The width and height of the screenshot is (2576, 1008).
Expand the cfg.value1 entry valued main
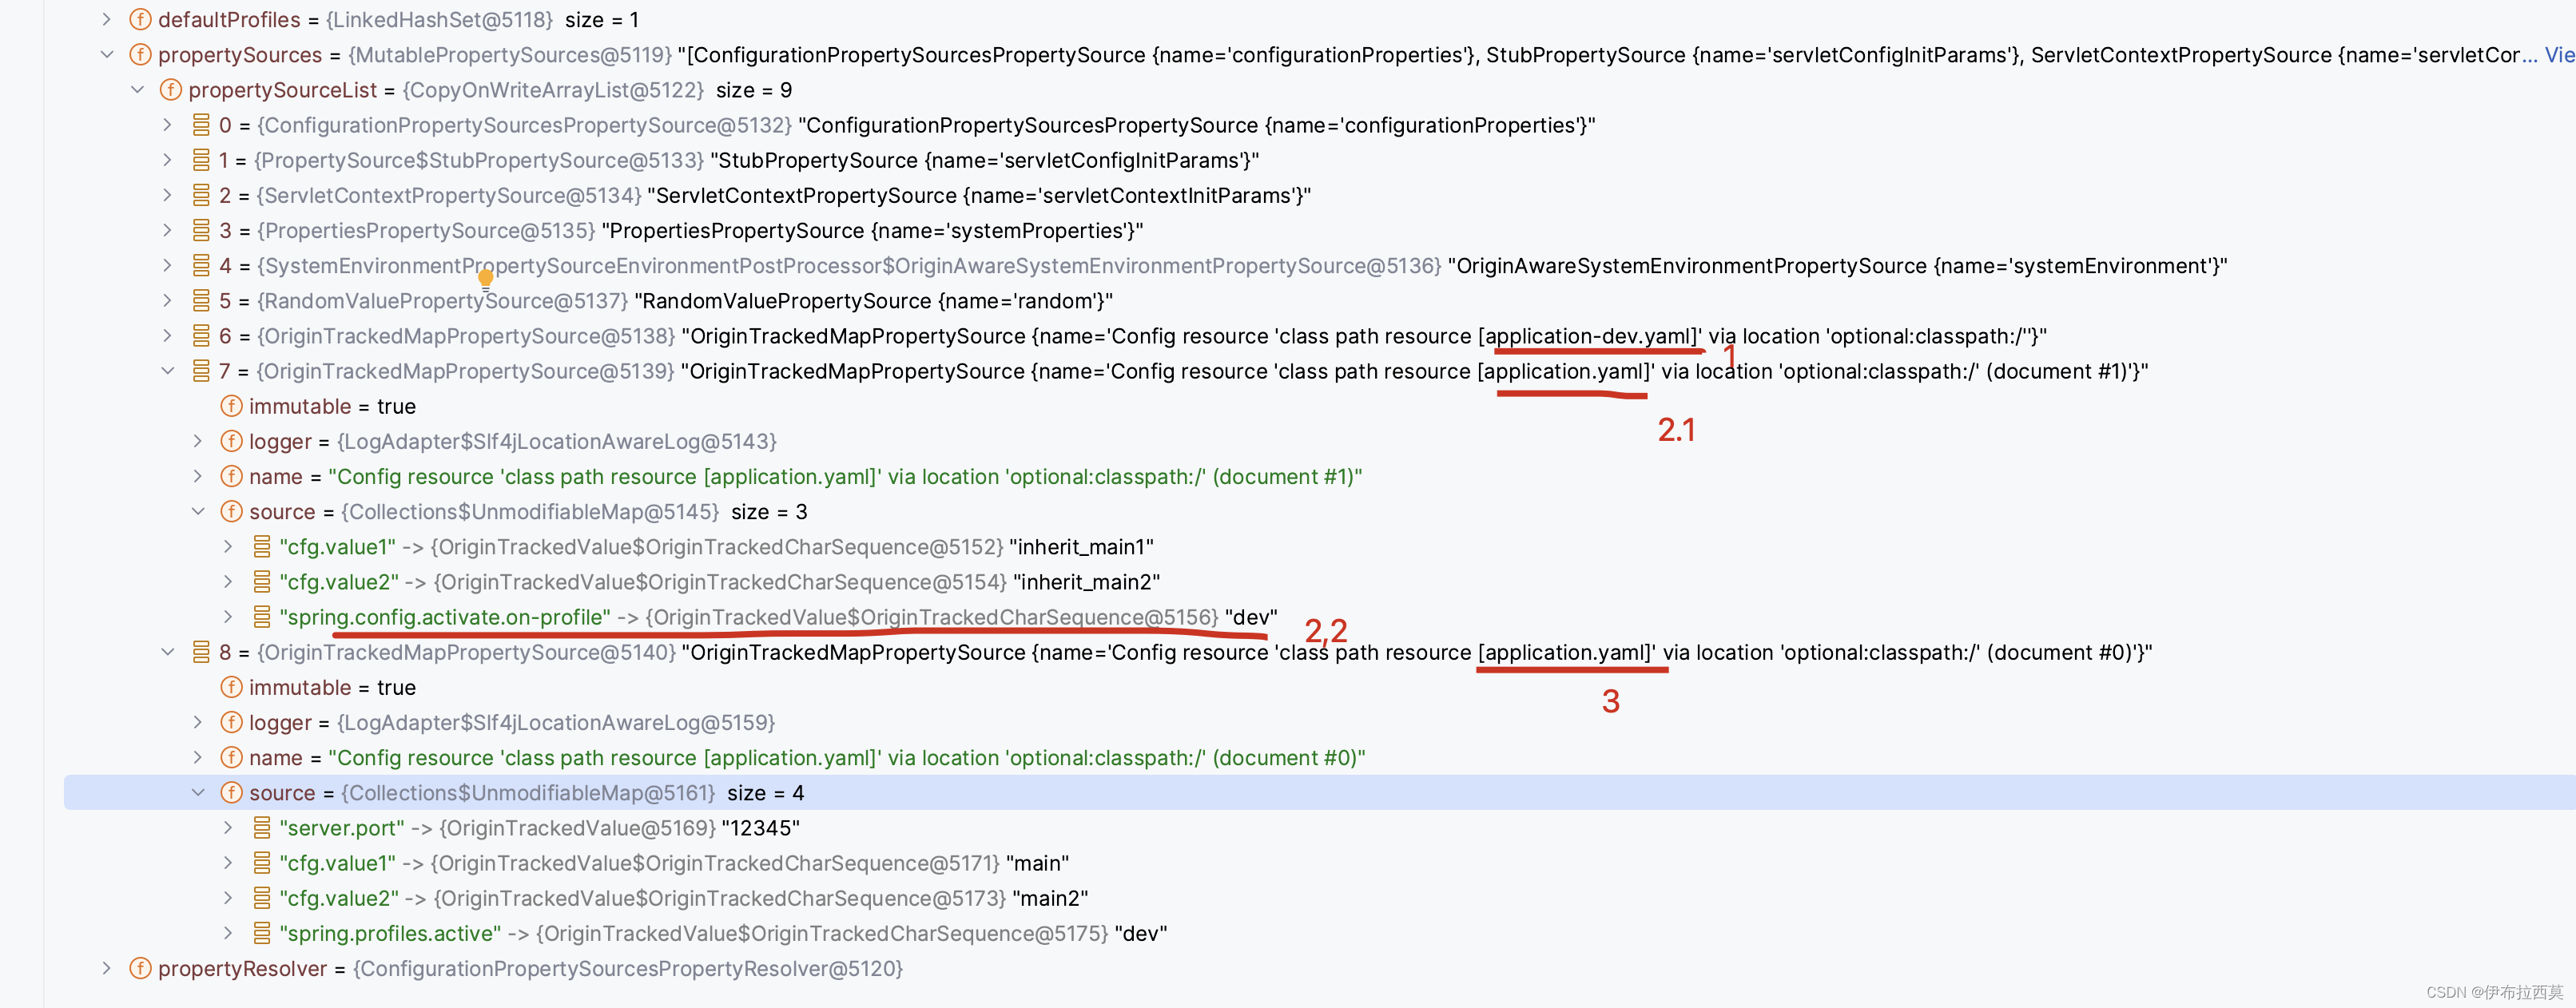coord(228,862)
